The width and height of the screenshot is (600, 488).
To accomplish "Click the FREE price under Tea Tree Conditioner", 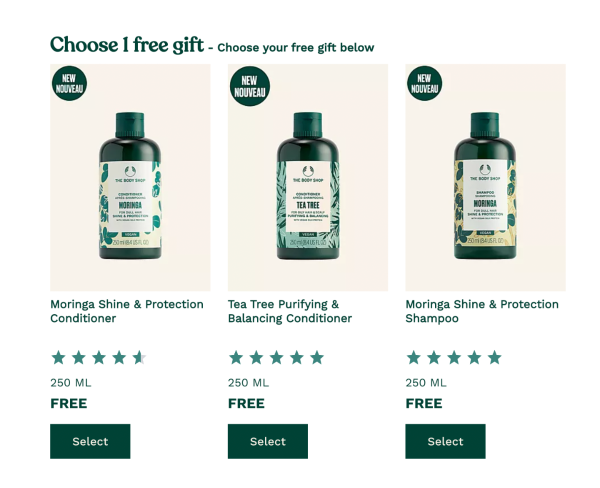I will click(x=246, y=403).
